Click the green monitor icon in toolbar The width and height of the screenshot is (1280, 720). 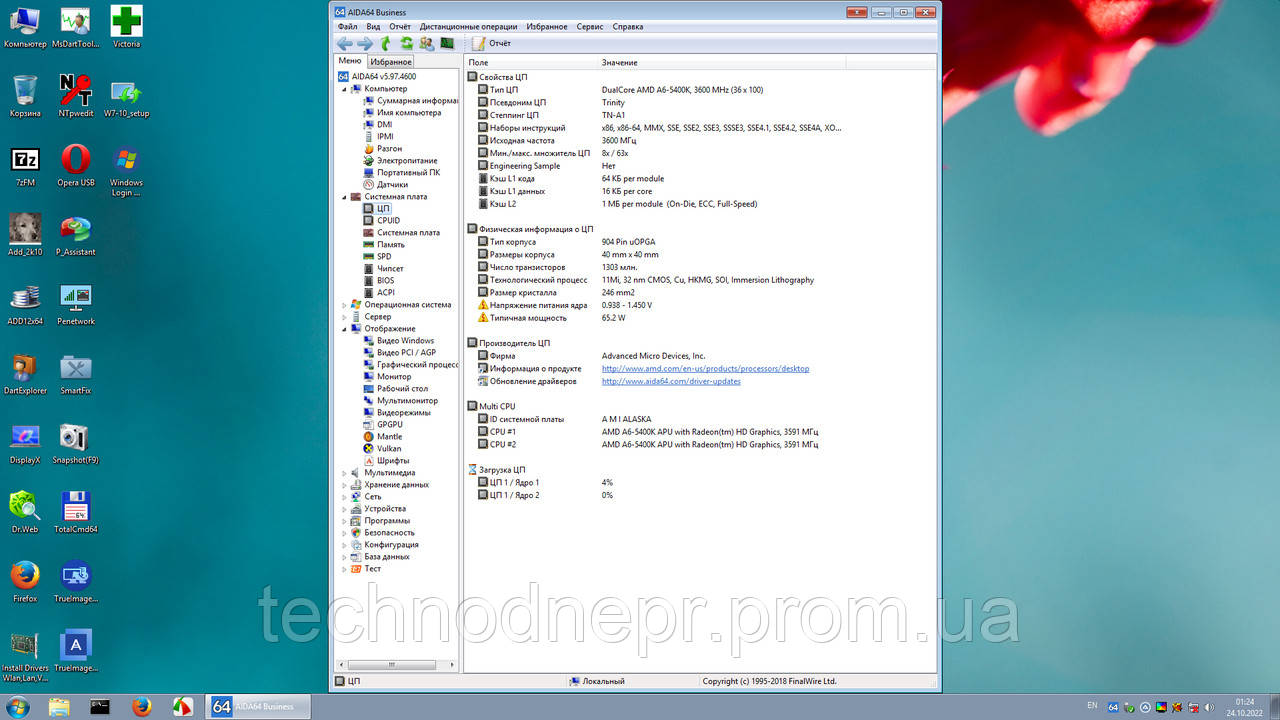(447, 44)
